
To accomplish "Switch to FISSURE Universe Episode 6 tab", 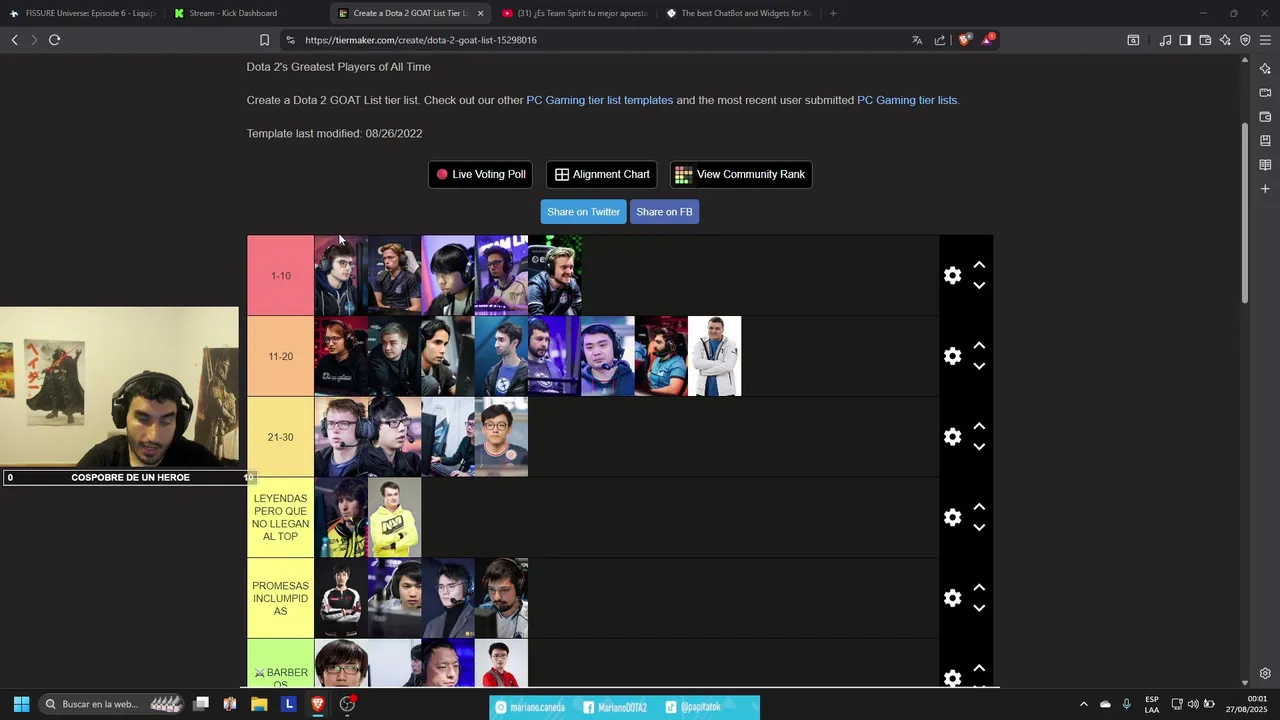I will [83, 13].
